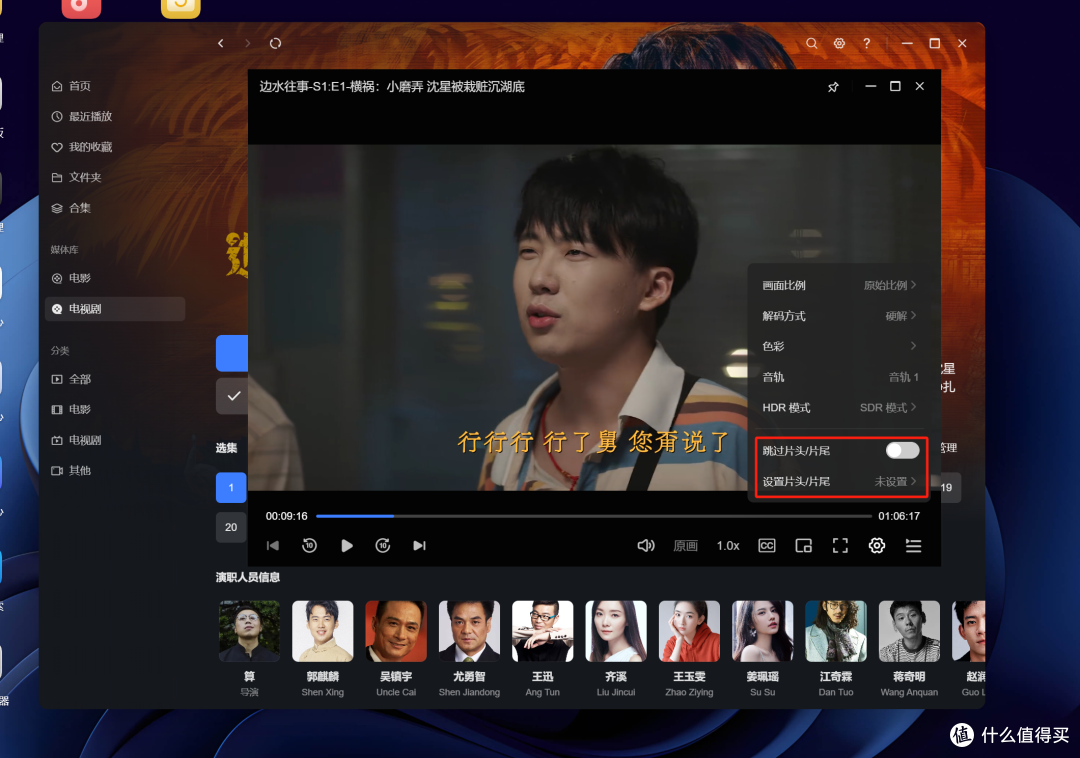1080x758 pixels.
Task: Skip to next episode
Action: (x=419, y=545)
